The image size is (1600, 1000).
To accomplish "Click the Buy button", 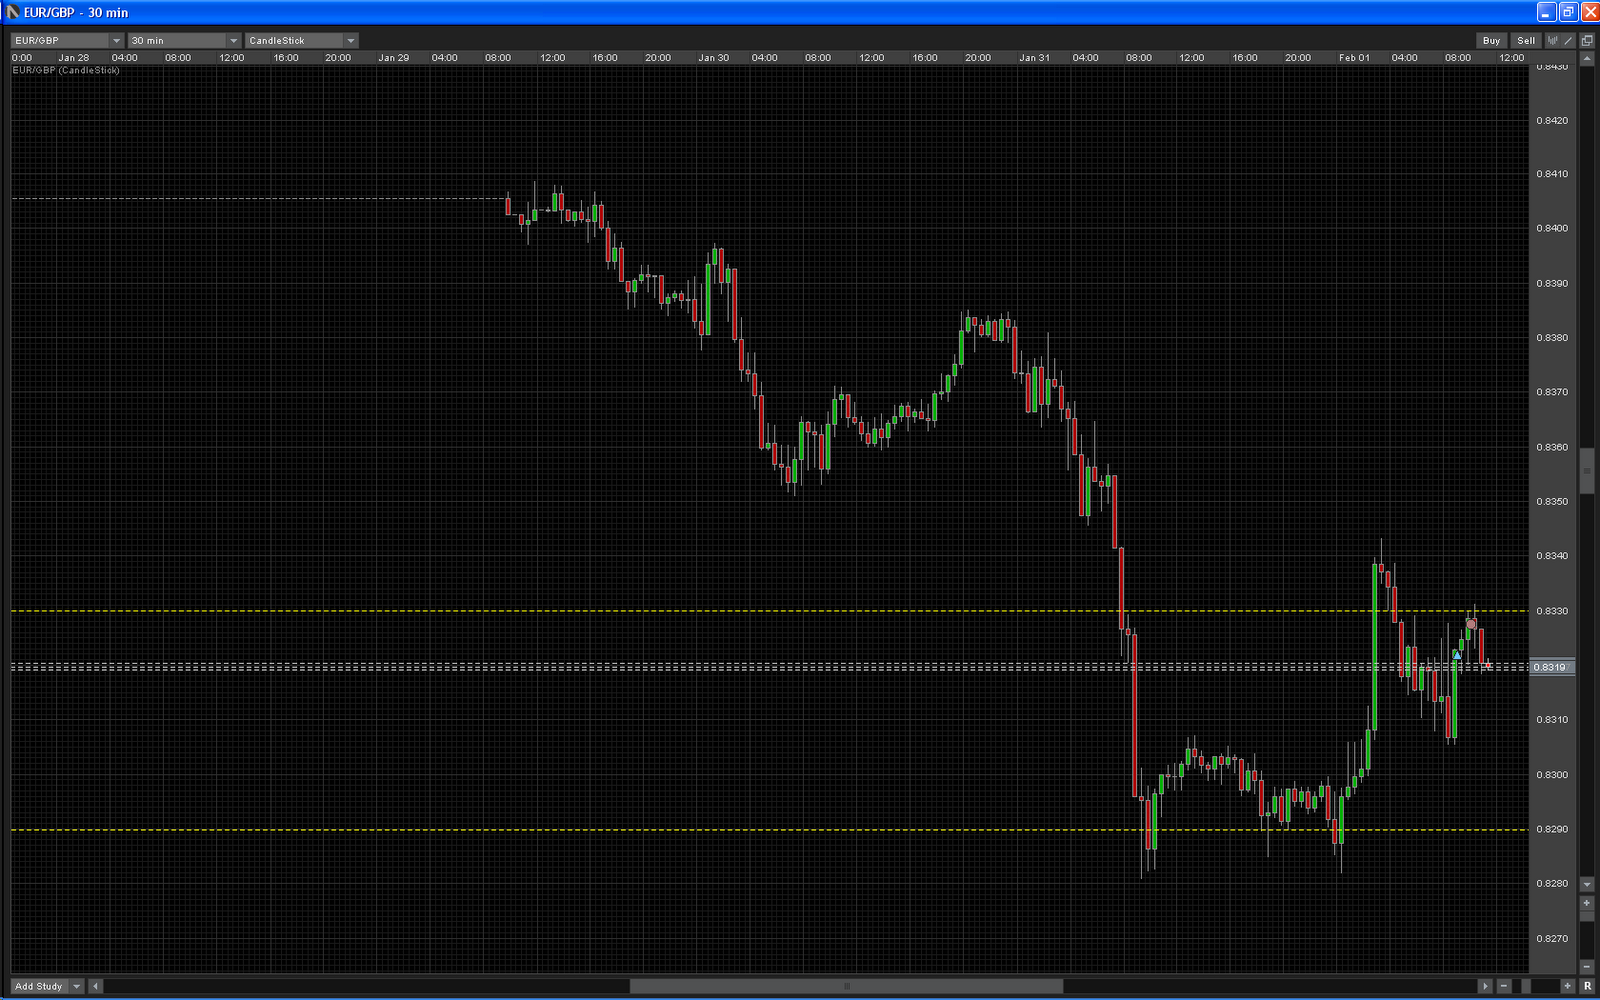I will 1492,41.
